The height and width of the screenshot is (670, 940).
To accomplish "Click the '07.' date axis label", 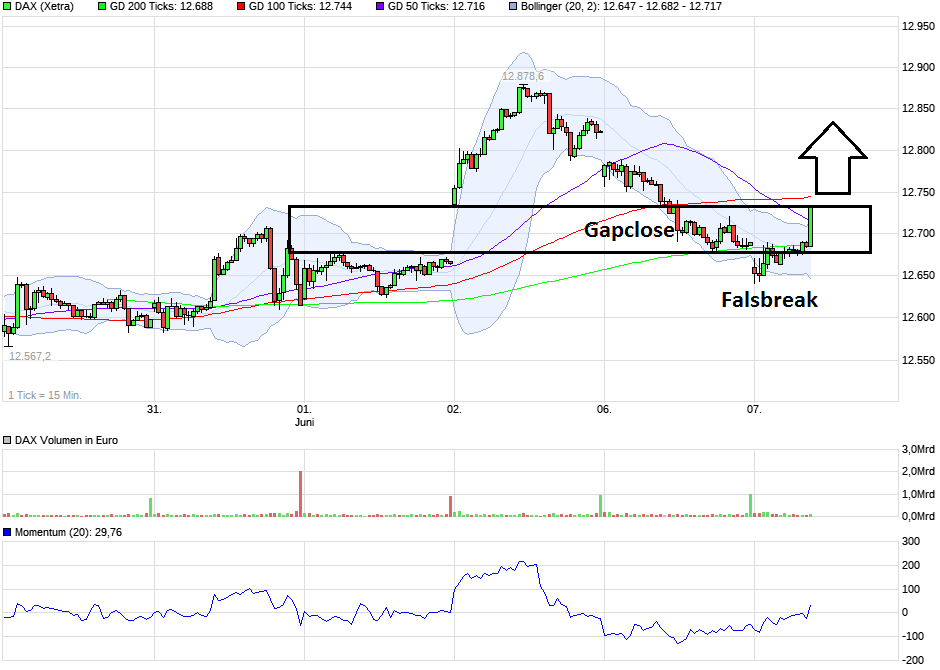I will (754, 409).
